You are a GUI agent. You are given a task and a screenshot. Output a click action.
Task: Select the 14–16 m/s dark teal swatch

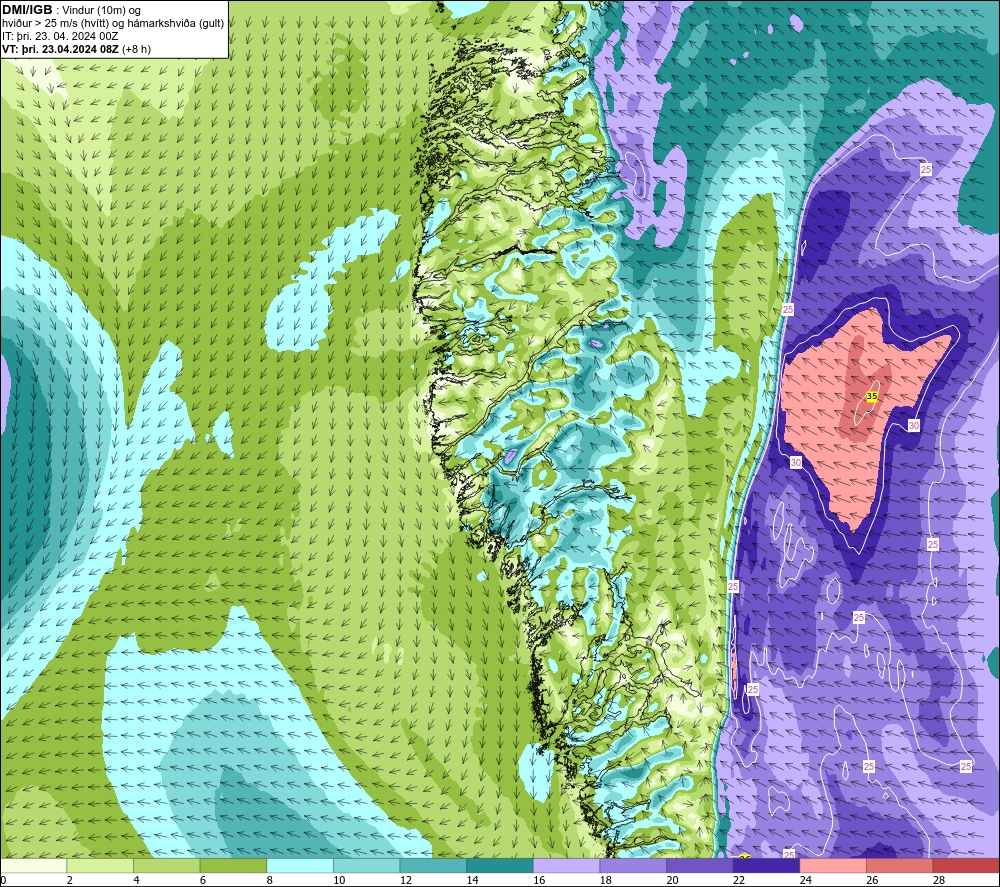coord(499,866)
